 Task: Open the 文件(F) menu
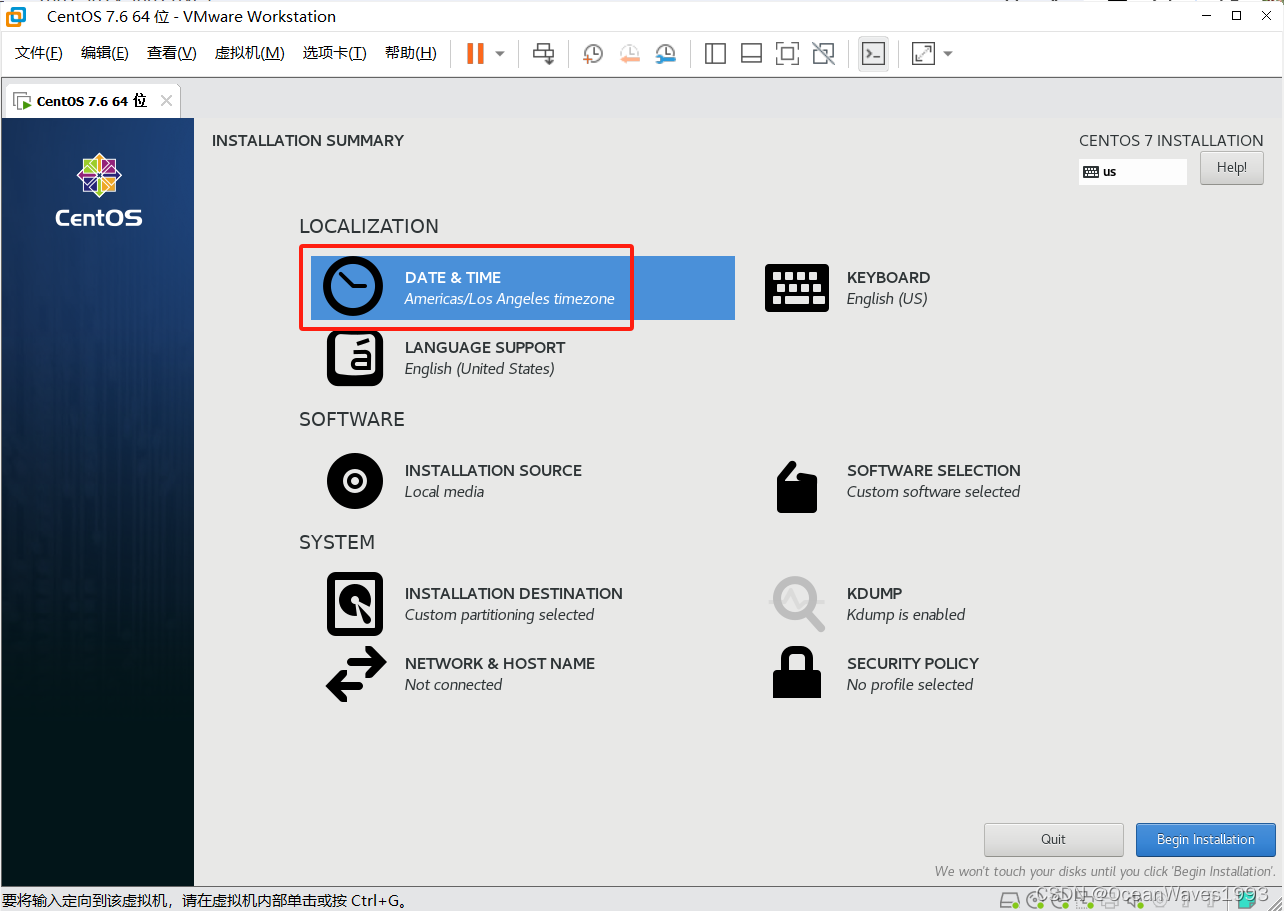39,53
